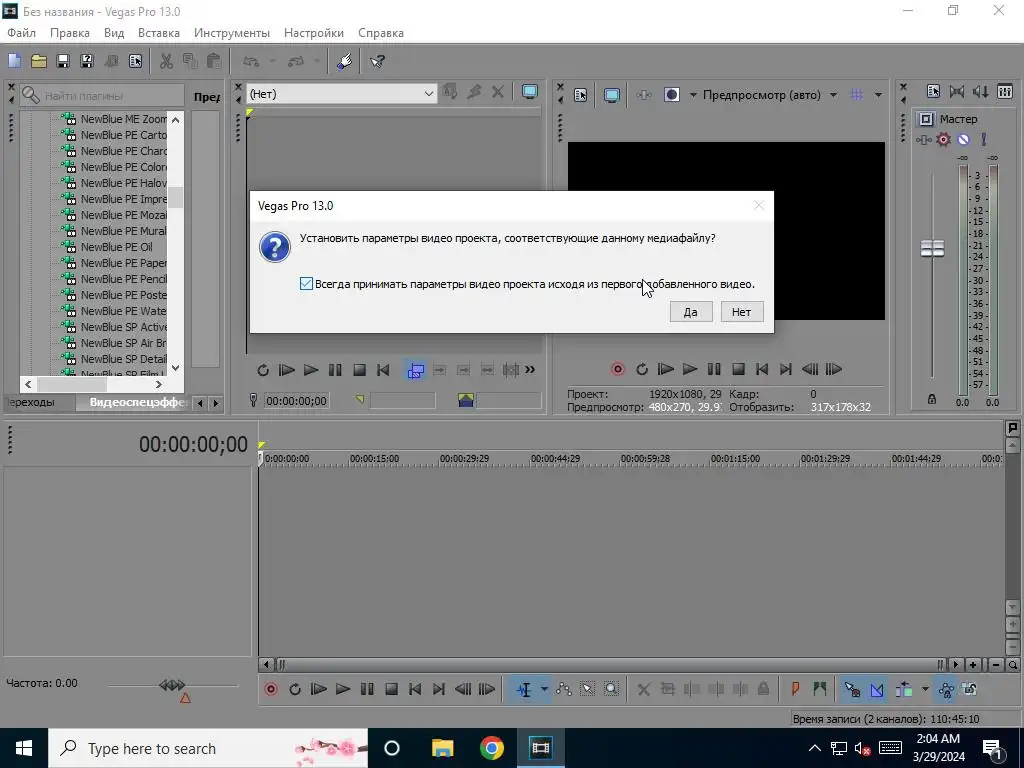Zoom in timeline with plus button
Image resolution: width=1024 pixels, height=768 pixels.
click(x=973, y=665)
